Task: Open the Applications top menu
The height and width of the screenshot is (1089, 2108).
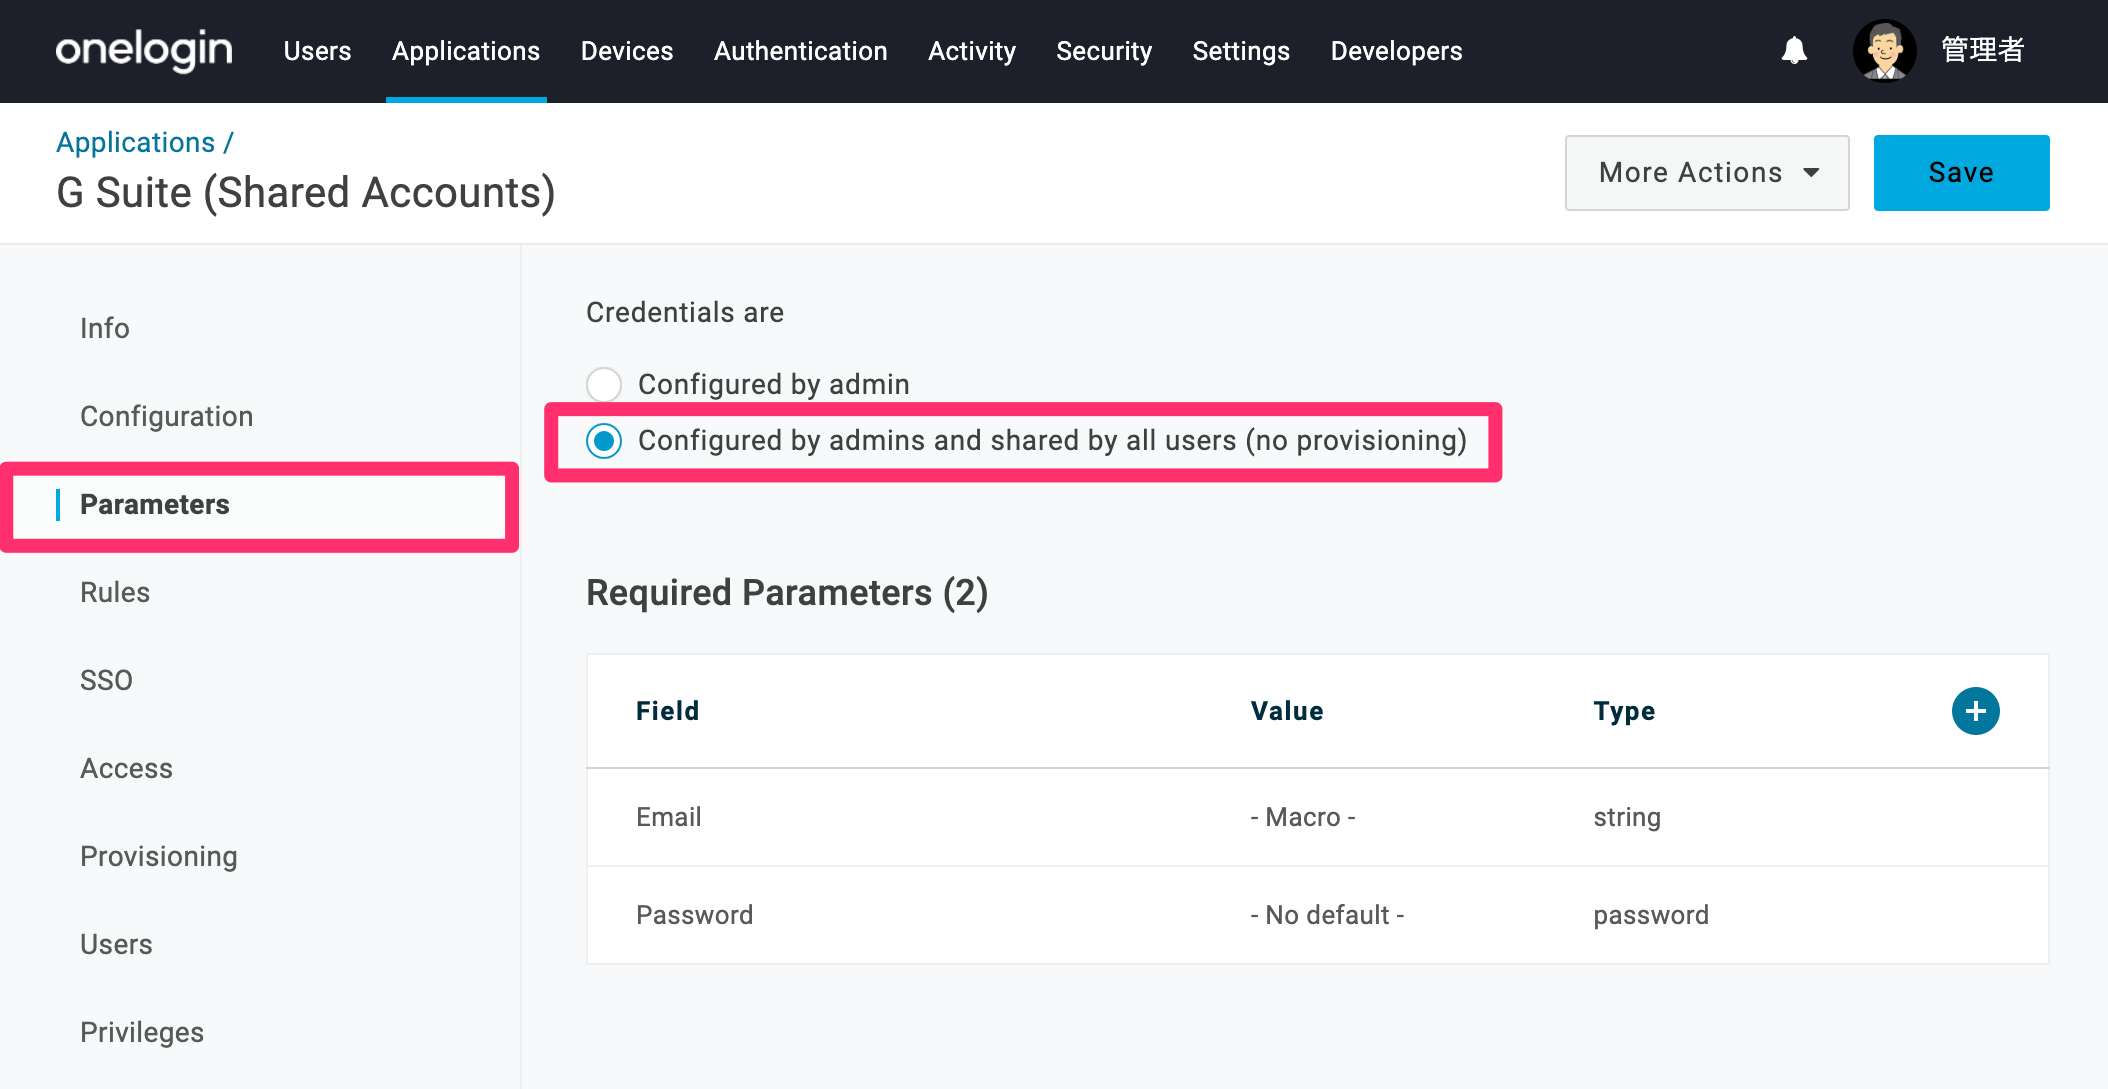Action: point(466,51)
